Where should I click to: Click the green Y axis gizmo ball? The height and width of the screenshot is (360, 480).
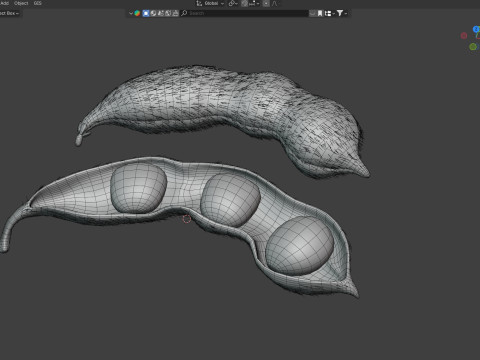pos(473,47)
